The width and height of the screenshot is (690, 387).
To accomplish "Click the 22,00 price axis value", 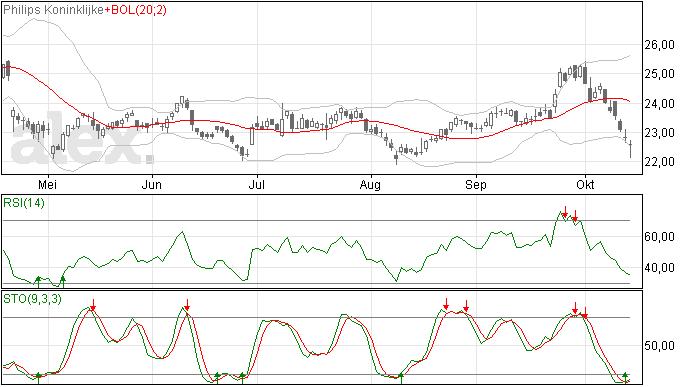I will coord(659,162).
